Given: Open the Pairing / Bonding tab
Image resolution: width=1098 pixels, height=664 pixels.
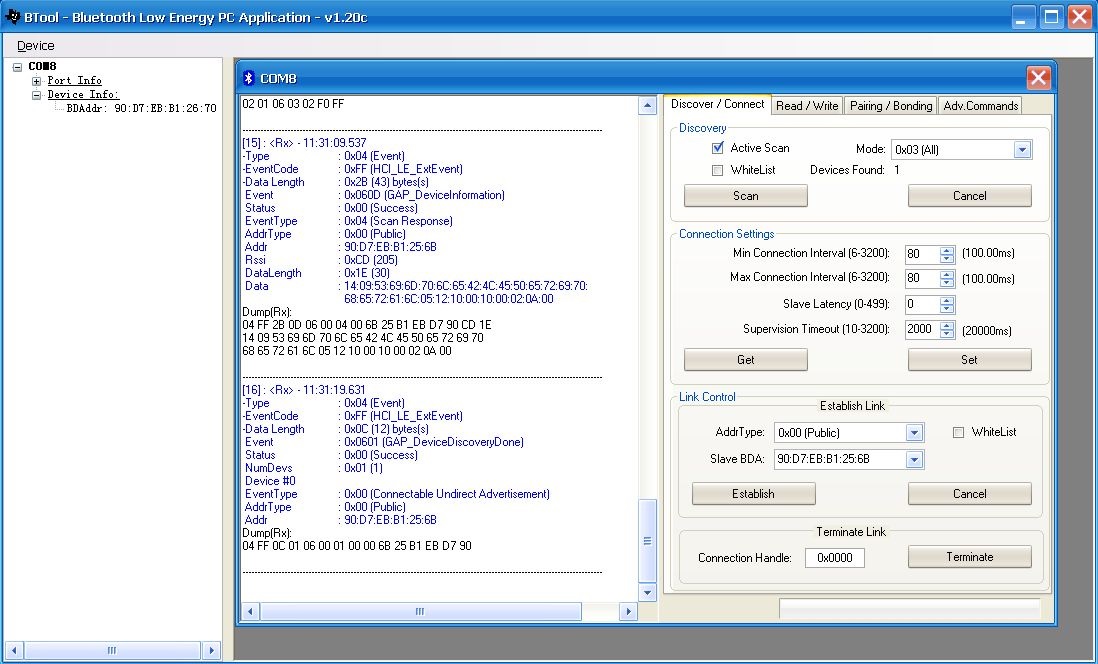Looking at the screenshot, I should pos(891,106).
